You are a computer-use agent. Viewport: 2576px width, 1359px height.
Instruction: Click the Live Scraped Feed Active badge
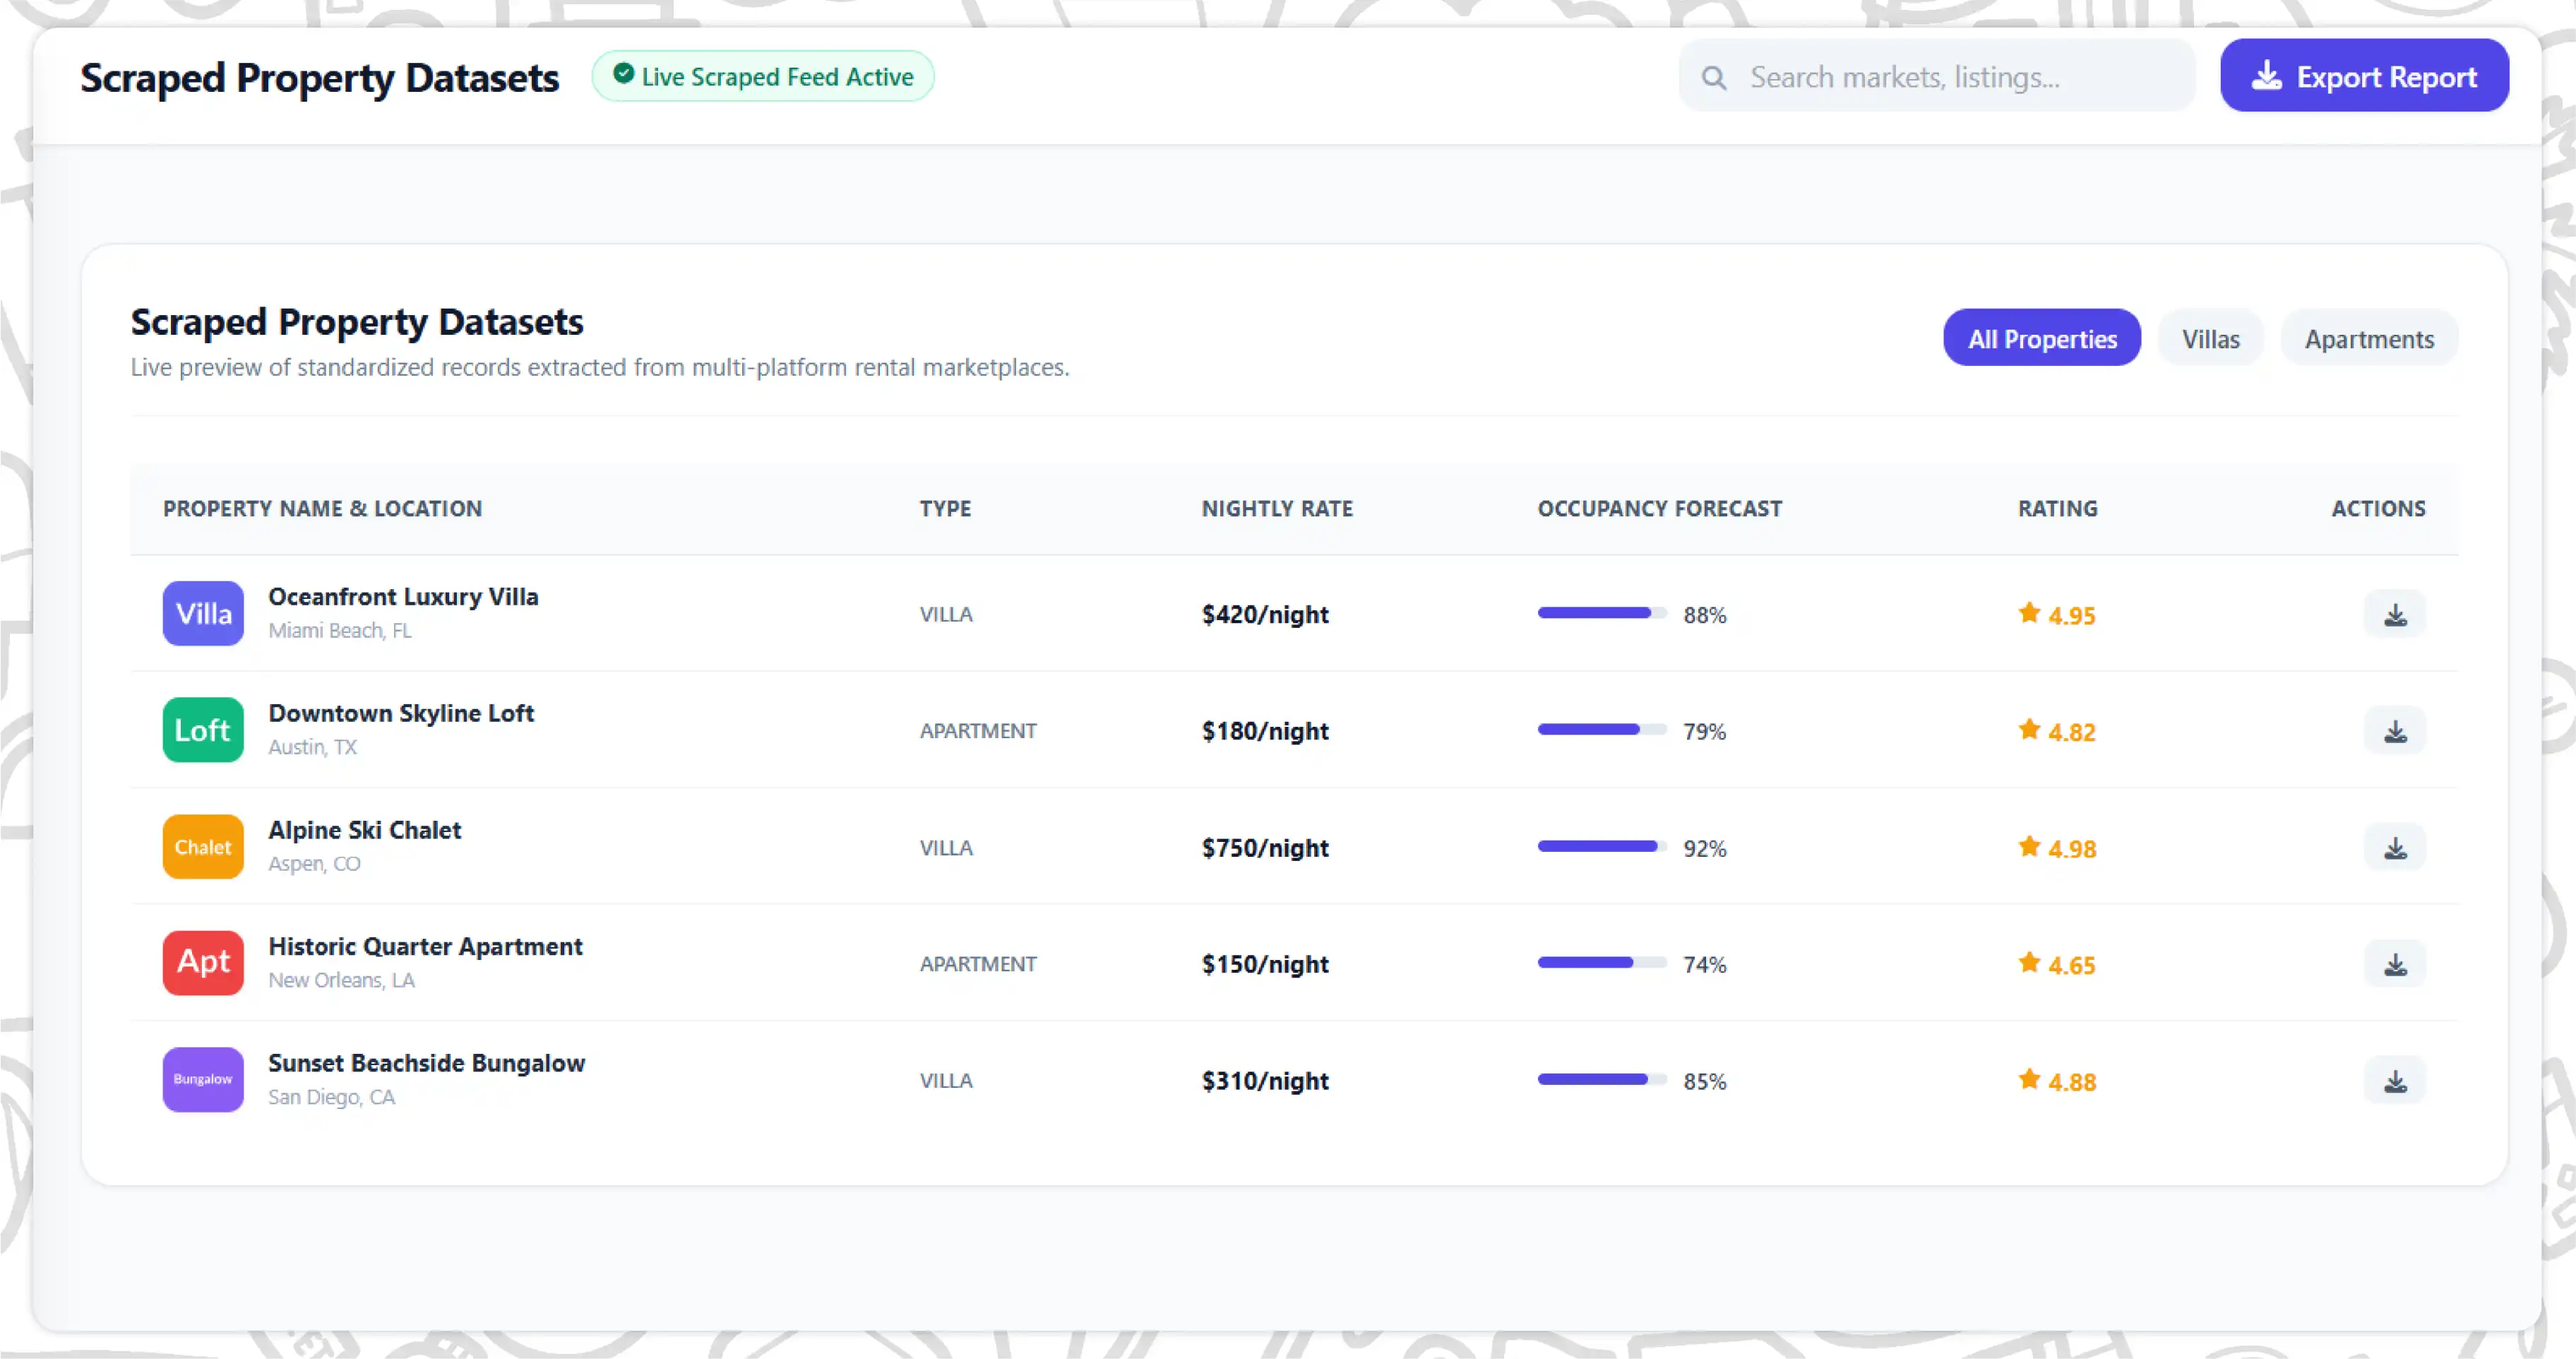pos(763,76)
